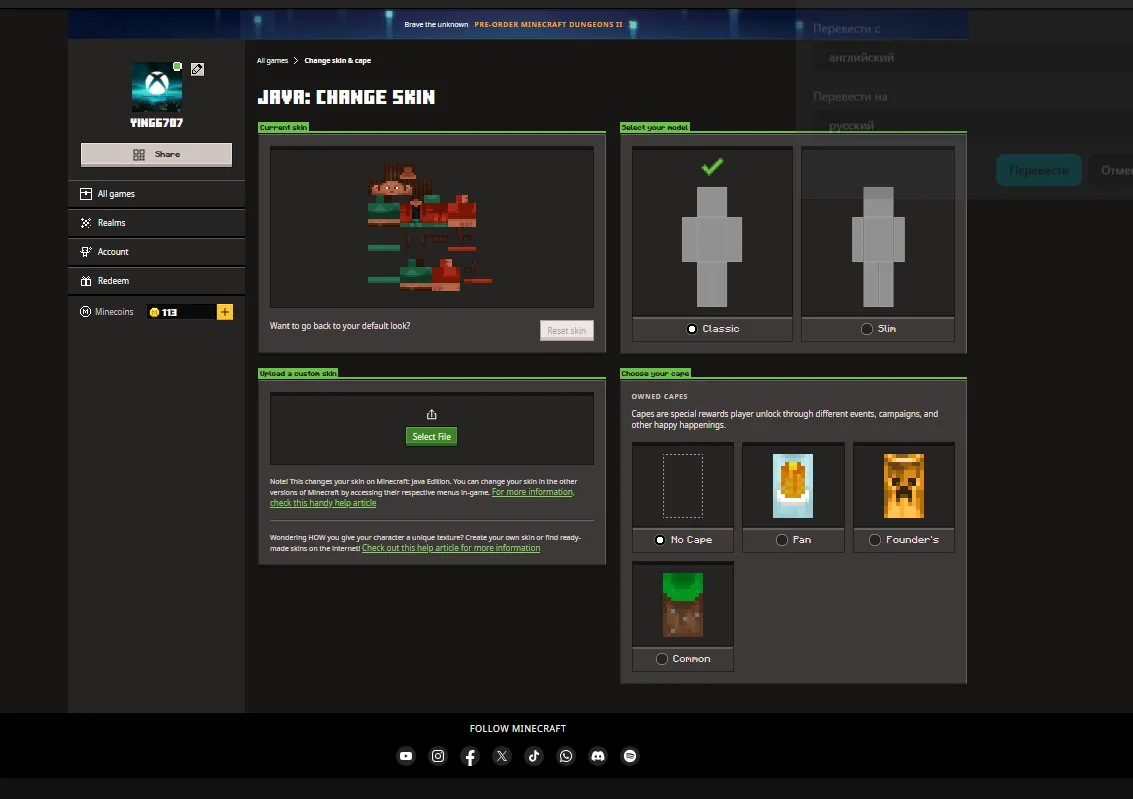1133x799 pixels.
Task: Click the green Select File button
Action: [431, 436]
